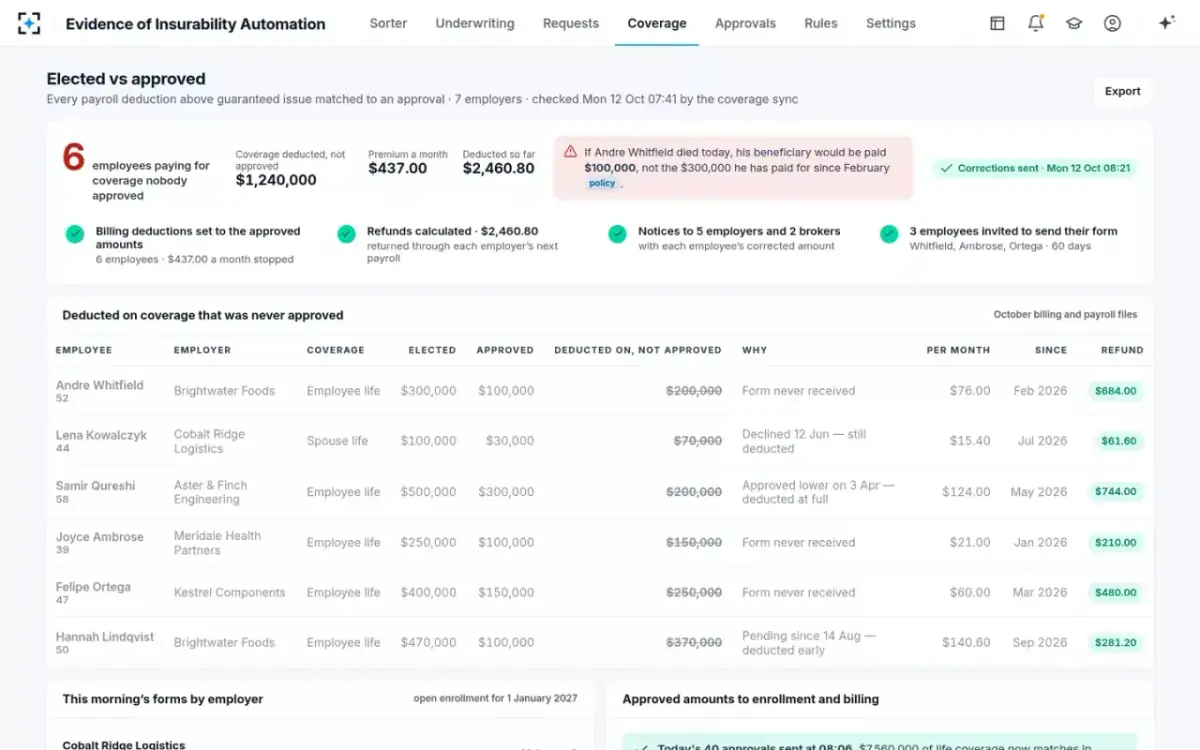
Task: Click the EMPLOYER column header
Action: (x=202, y=350)
